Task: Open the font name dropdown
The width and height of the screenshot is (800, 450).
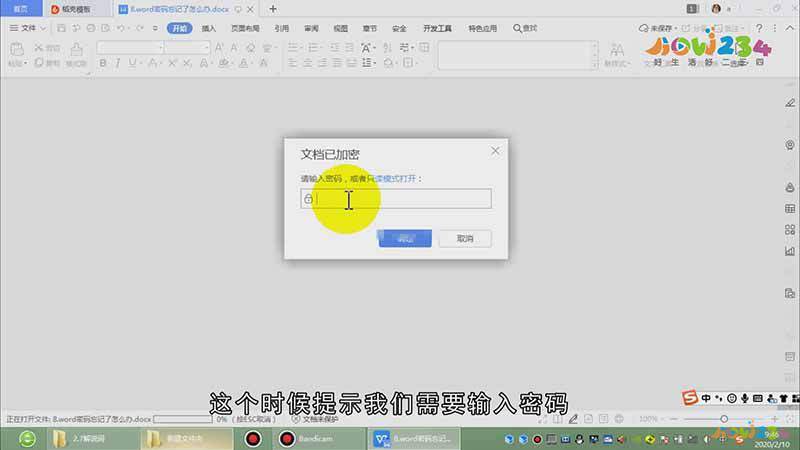Action: click(x=161, y=47)
